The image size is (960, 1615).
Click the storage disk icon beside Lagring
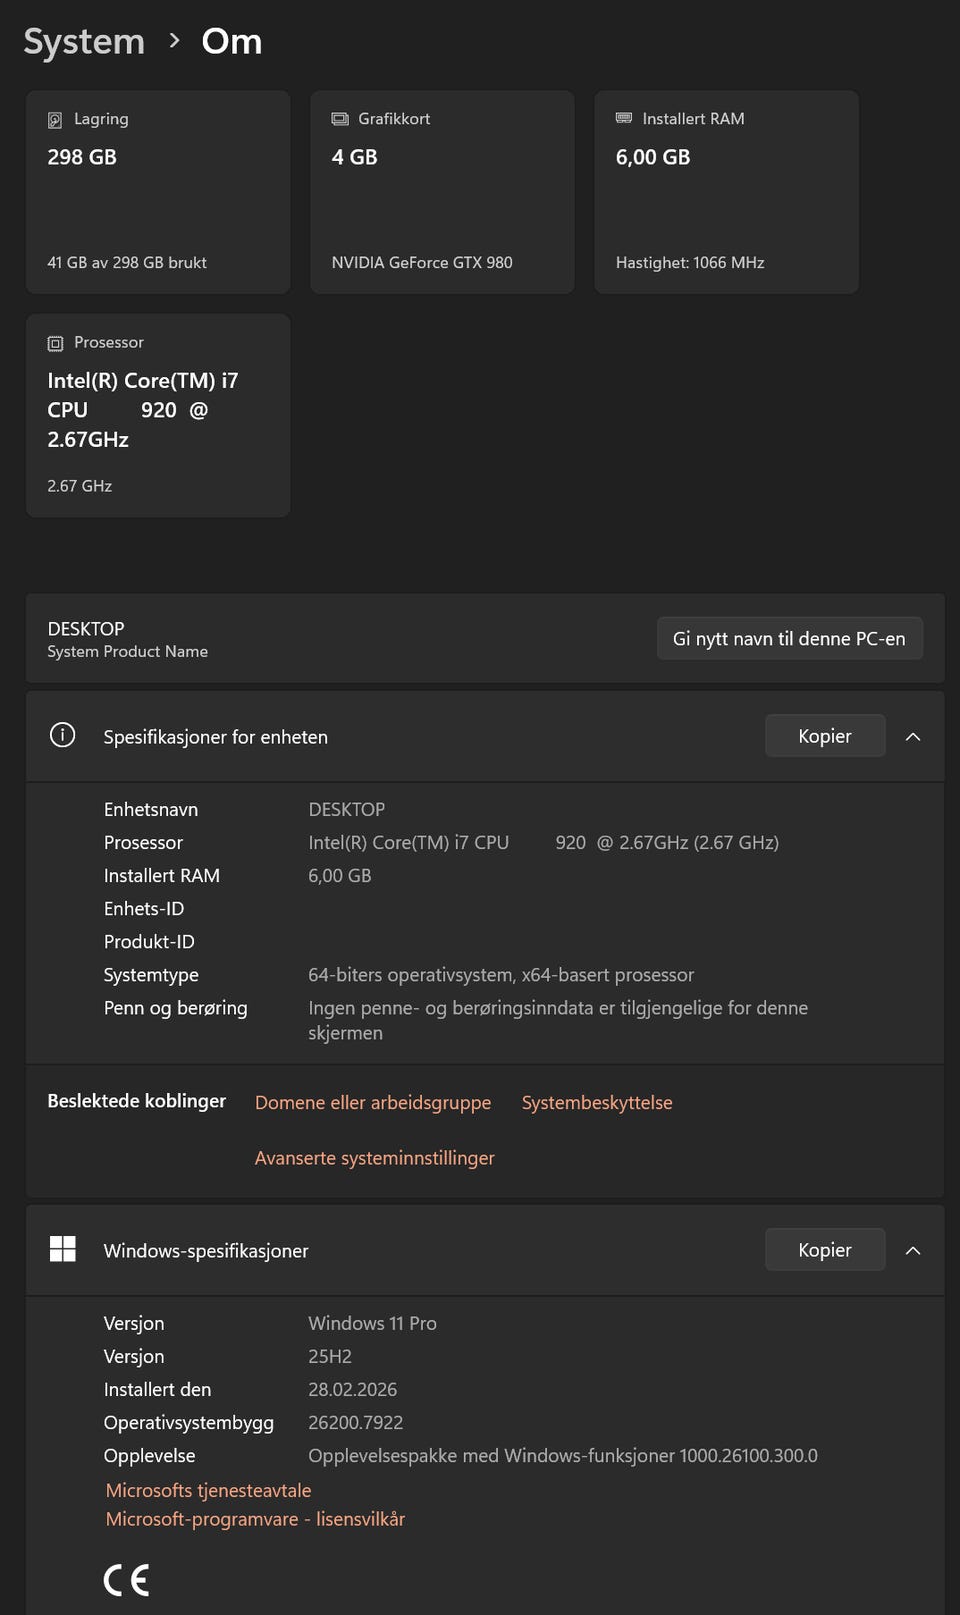click(55, 120)
